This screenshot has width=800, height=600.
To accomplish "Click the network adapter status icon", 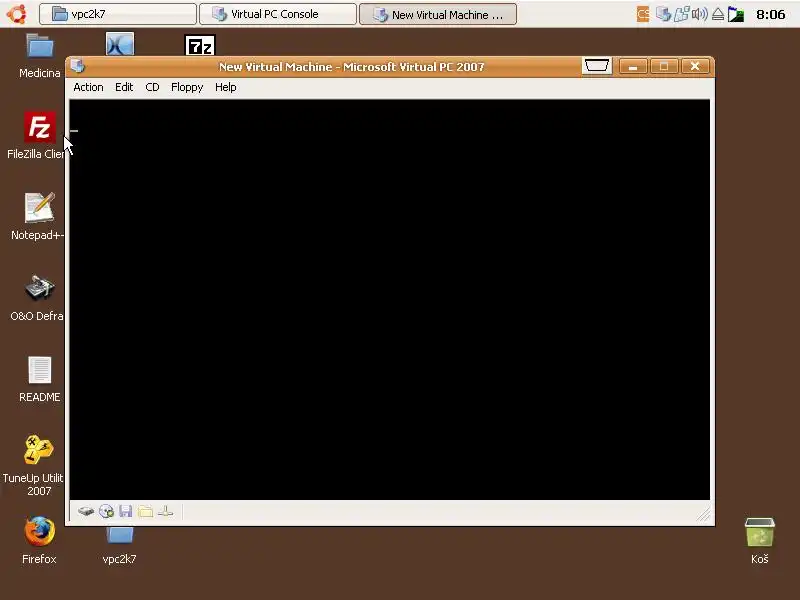I will point(165,511).
